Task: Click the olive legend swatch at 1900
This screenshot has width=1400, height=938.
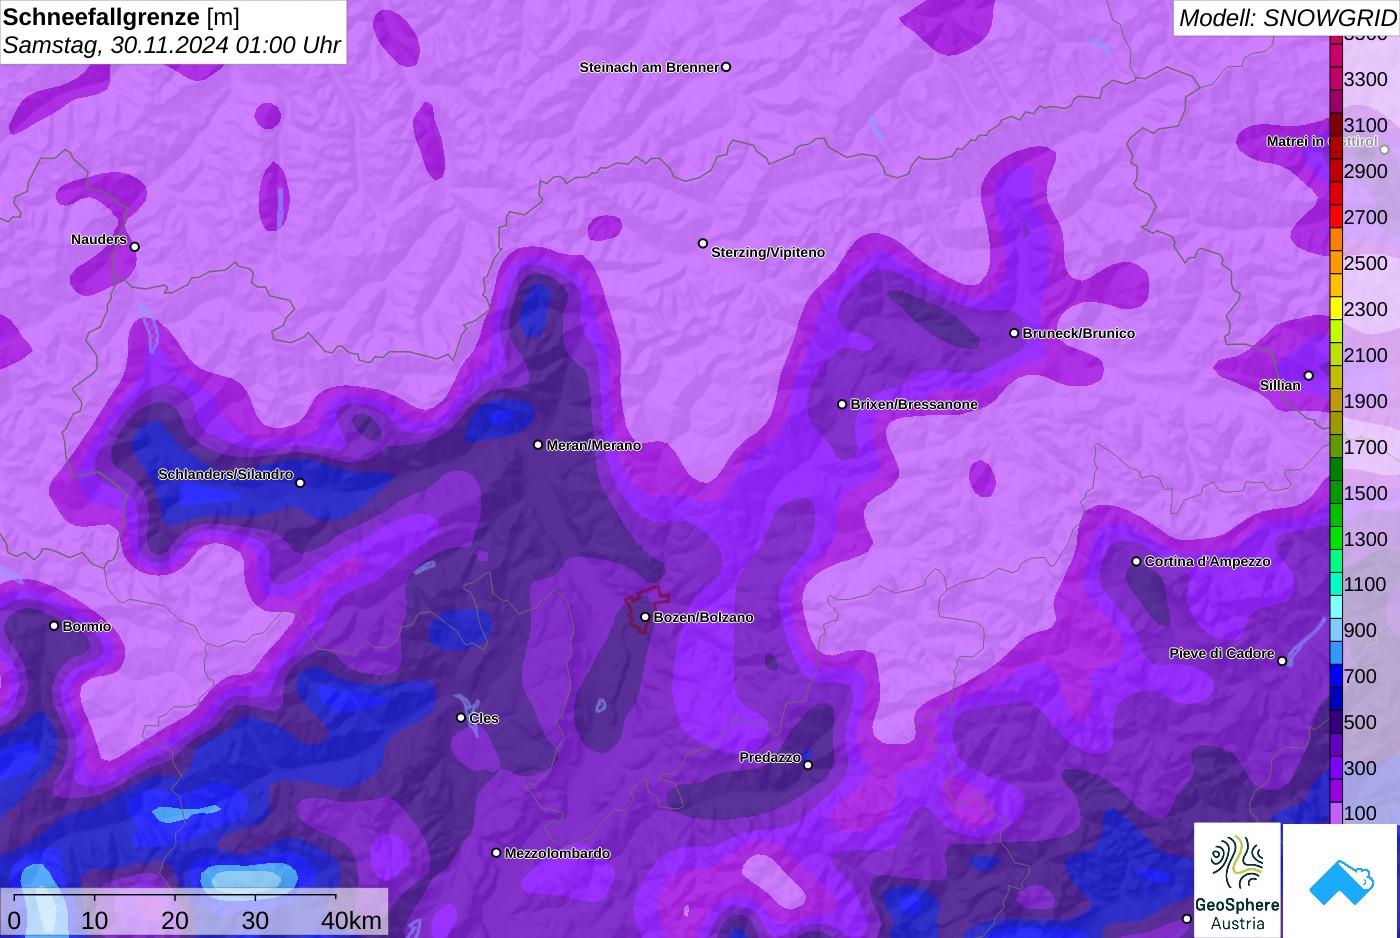Action: [x=1336, y=401]
